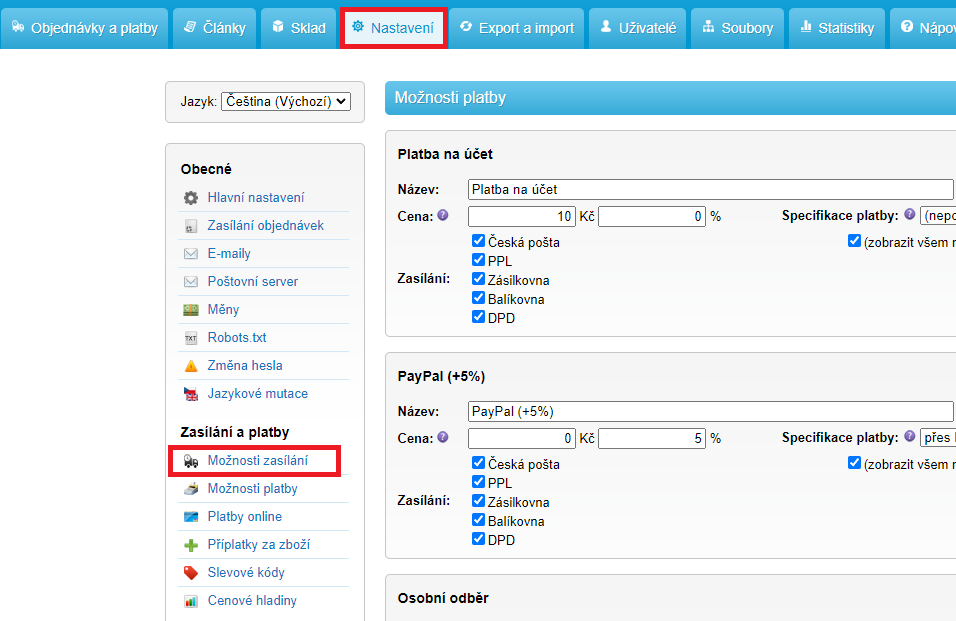The image size is (956, 621).
Task: Go to Možnosti zasílání in sidebar
Action: [x=257, y=461]
